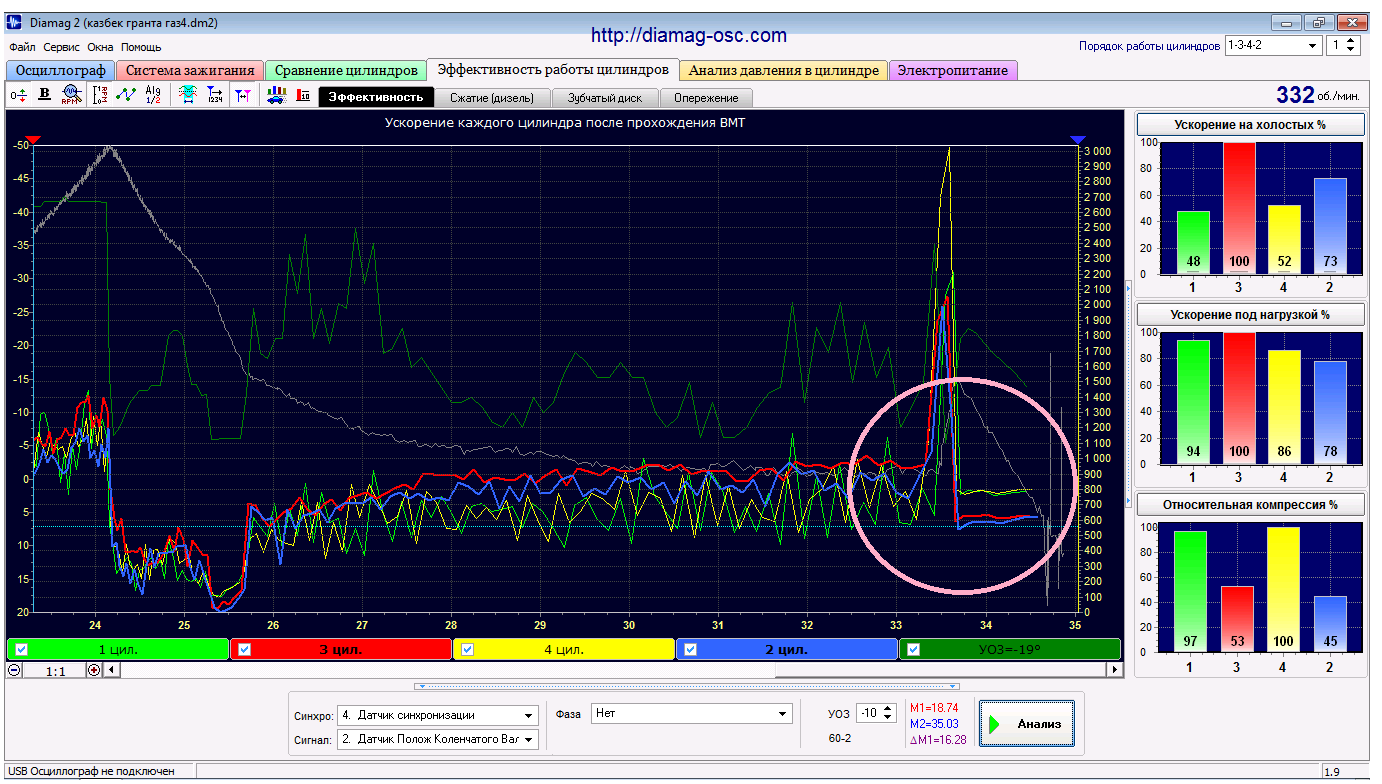This screenshot has width=1382, height=784.
Task: Click the red left marker triangle above the chart
Action: [33, 139]
